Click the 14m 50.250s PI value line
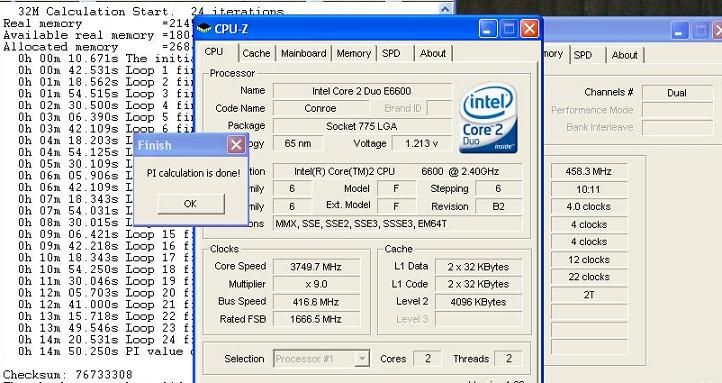The width and height of the screenshot is (722, 383). pyautogui.click(x=105, y=351)
